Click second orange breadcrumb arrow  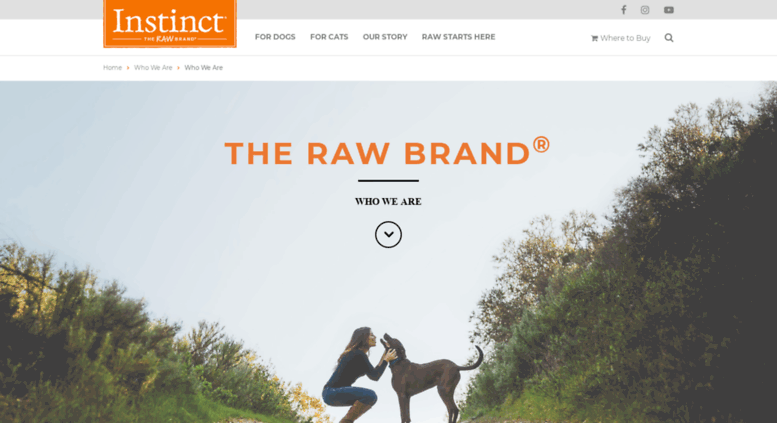click(178, 68)
